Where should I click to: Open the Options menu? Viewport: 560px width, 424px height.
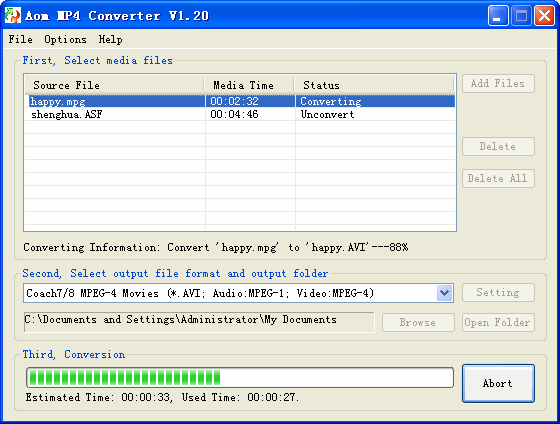tap(65, 39)
